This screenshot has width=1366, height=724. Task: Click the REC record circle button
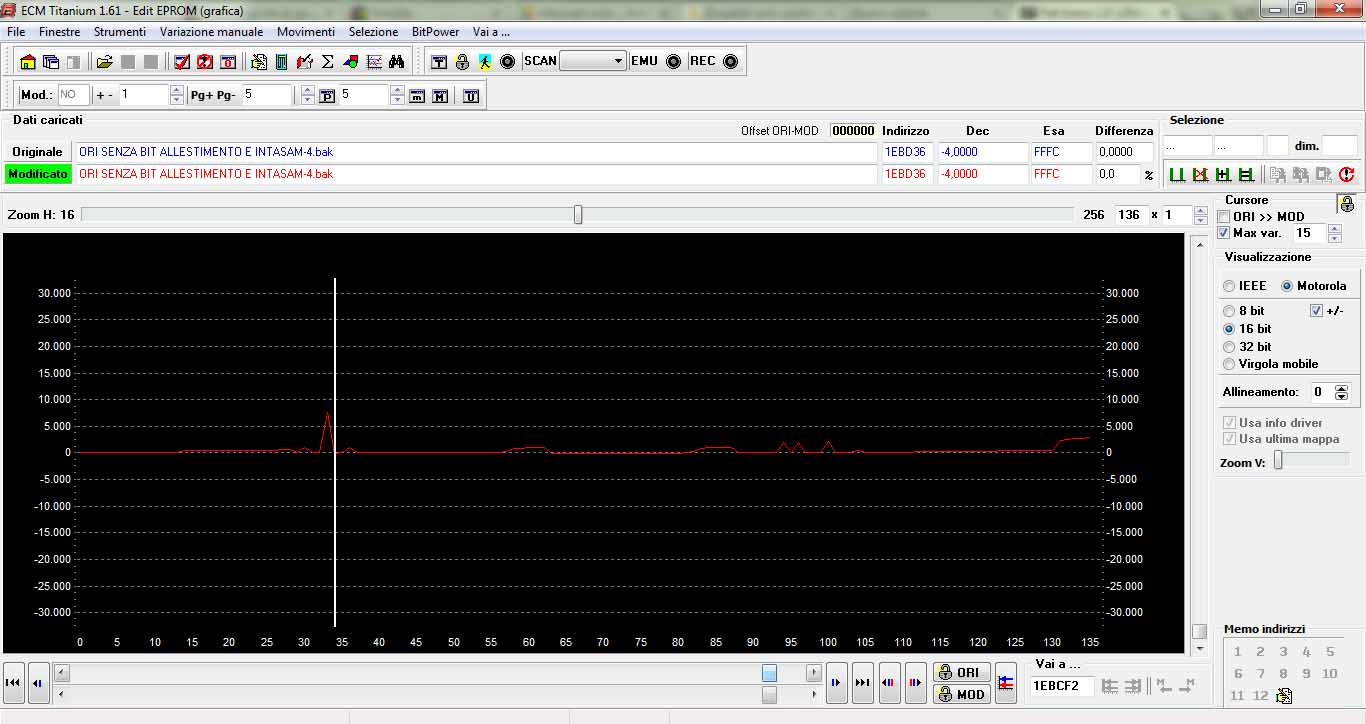tap(730, 61)
